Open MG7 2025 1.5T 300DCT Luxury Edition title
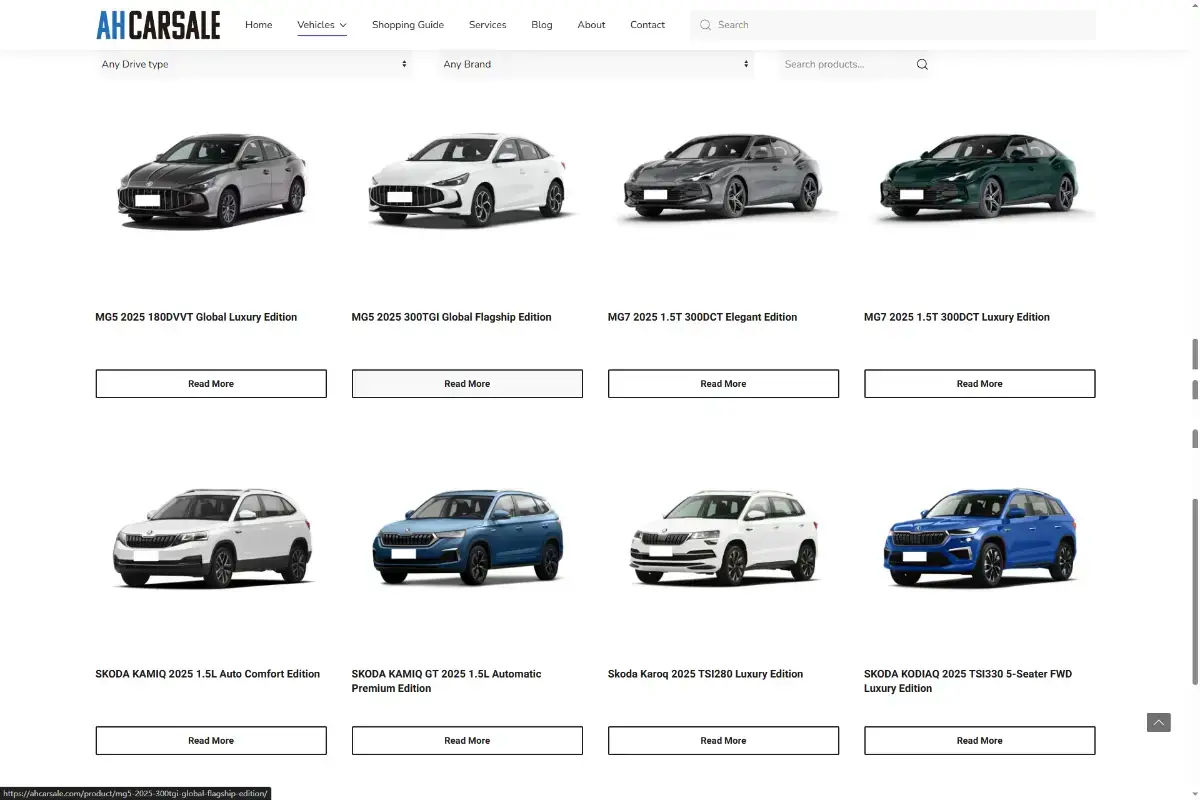Image resolution: width=1200 pixels, height=800 pixels. (957, 317)
